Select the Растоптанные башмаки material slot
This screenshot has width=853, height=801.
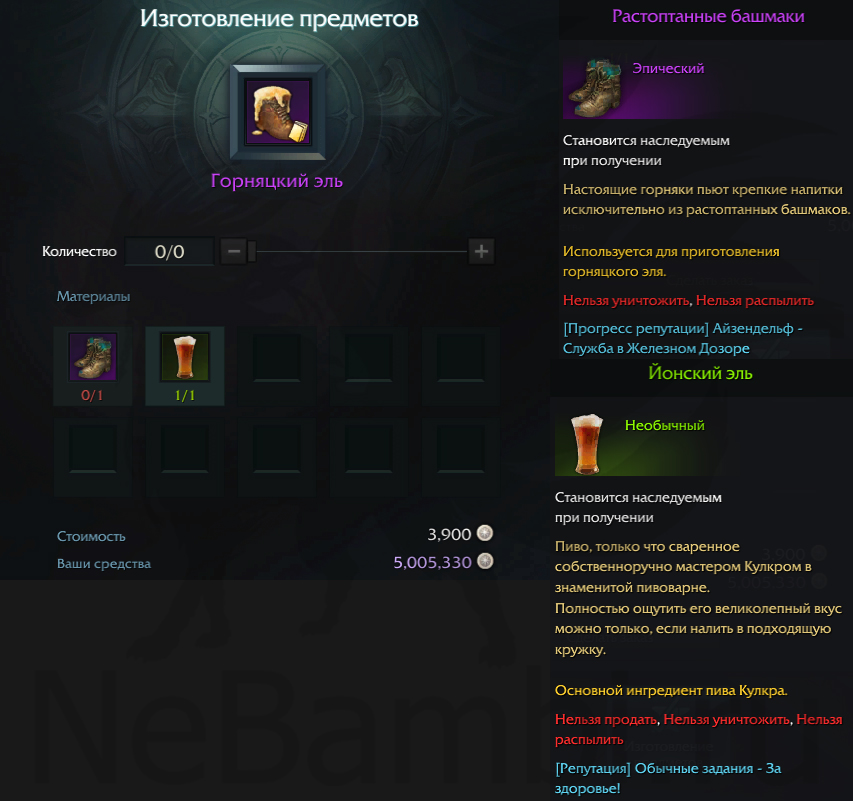[x=92, y=366]
